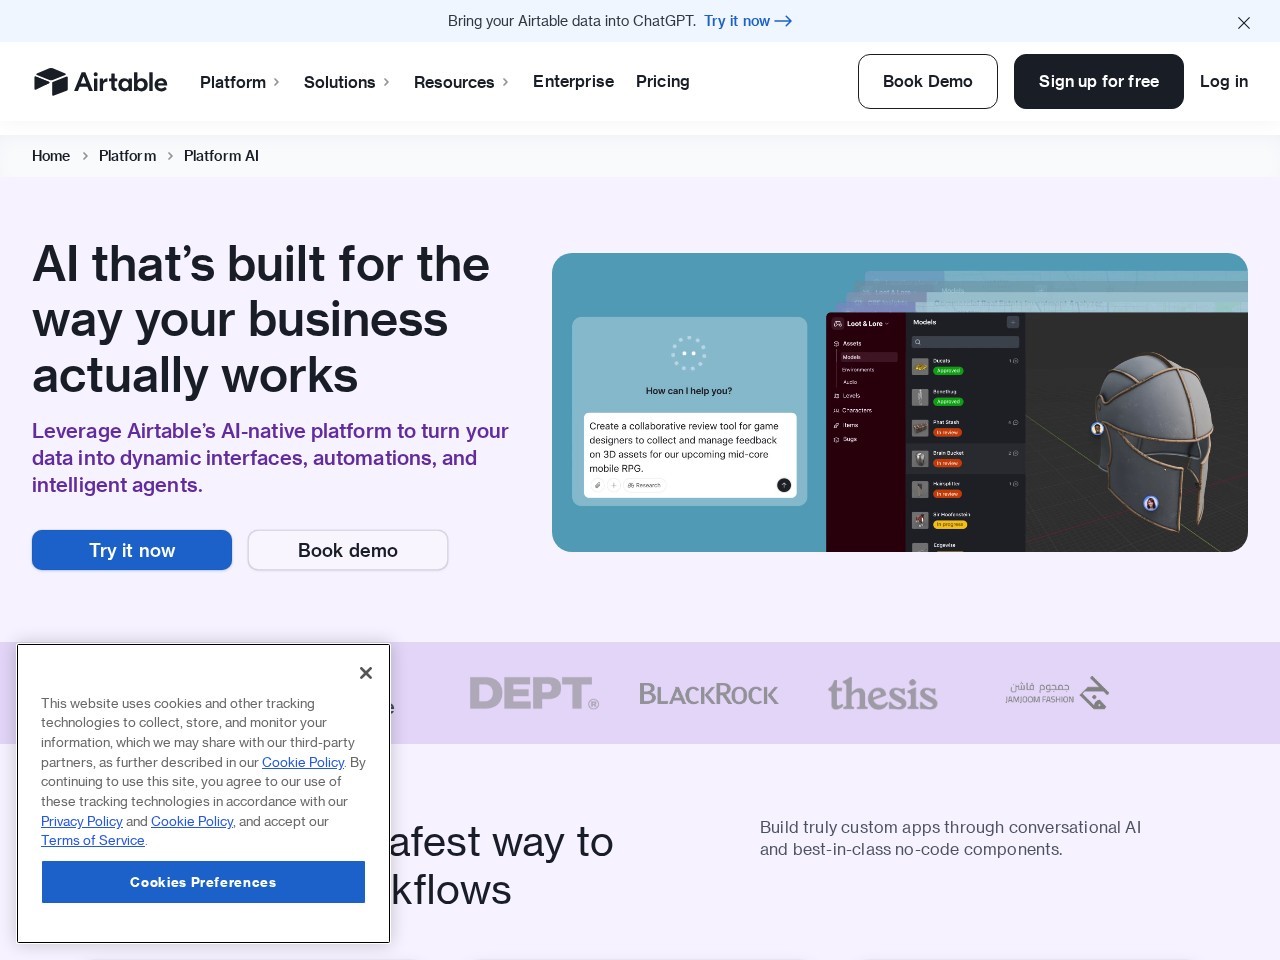Click the paperclip attachment icon in the prompt box
Viewport: 1280px width, 960px height.
pos(598,485)
